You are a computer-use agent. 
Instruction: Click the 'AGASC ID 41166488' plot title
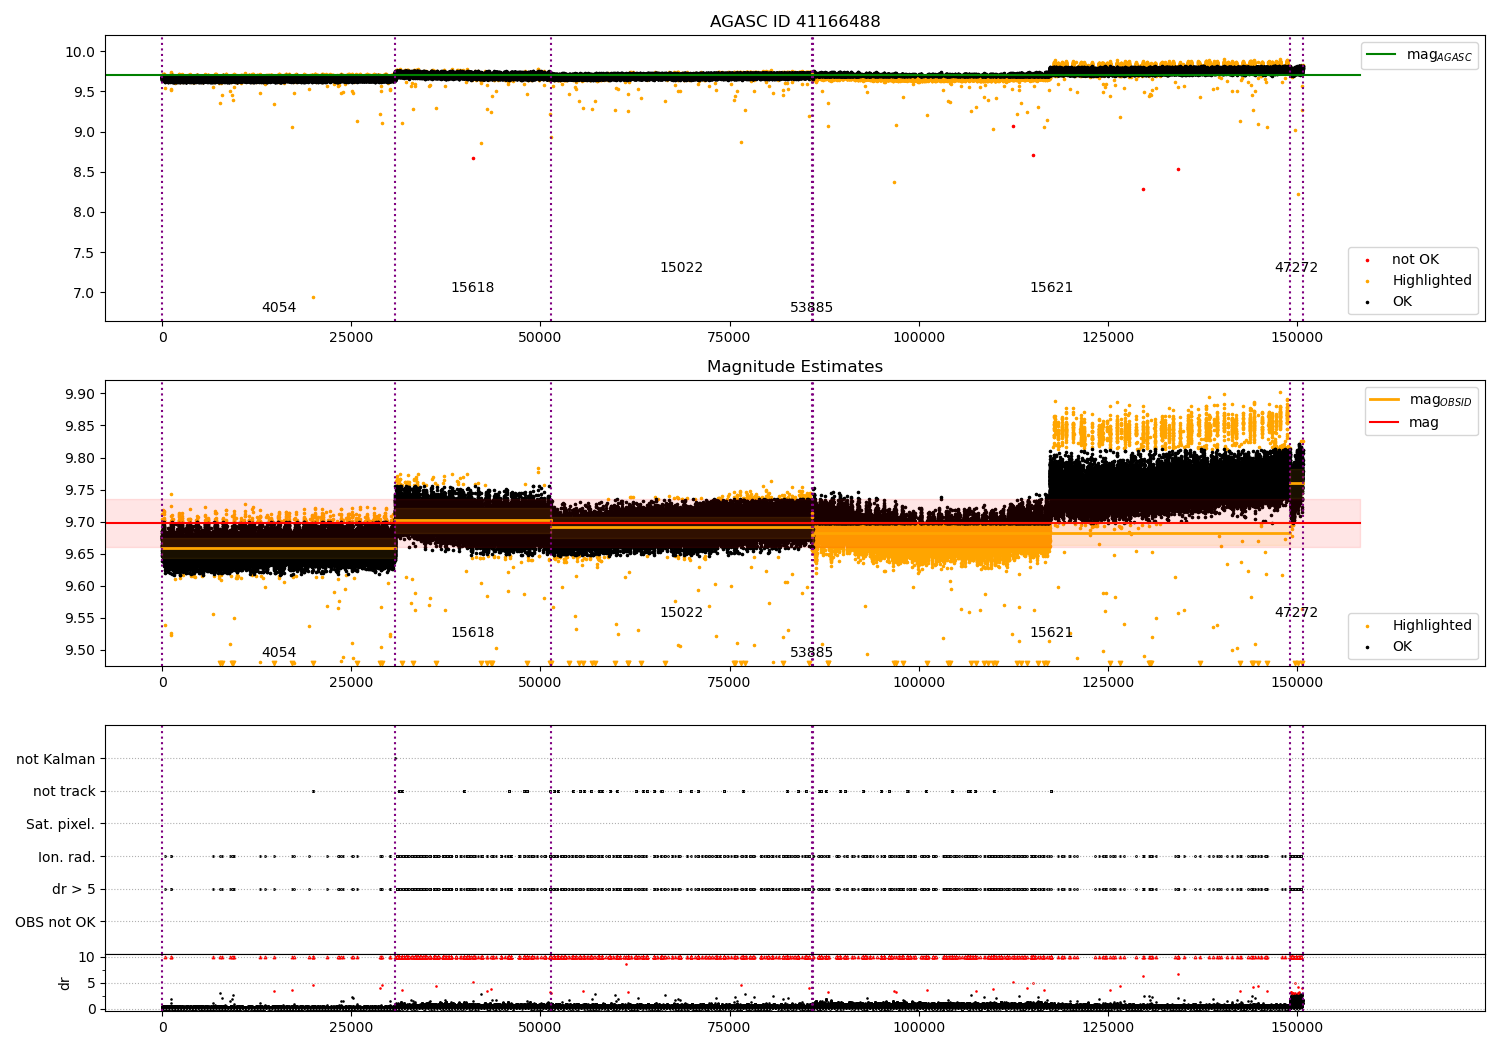795,22
